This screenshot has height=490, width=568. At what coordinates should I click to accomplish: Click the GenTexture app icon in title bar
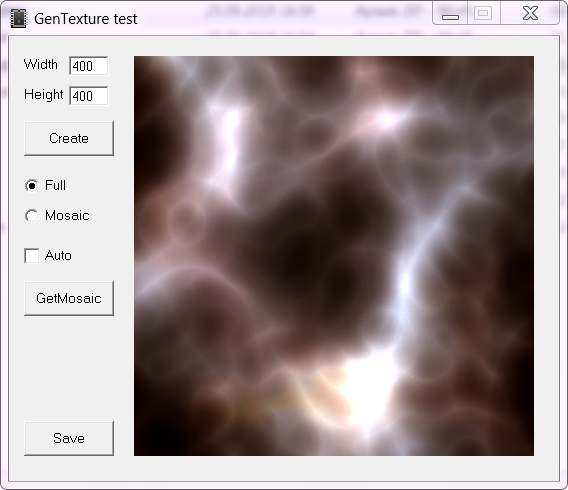(18, 18)
